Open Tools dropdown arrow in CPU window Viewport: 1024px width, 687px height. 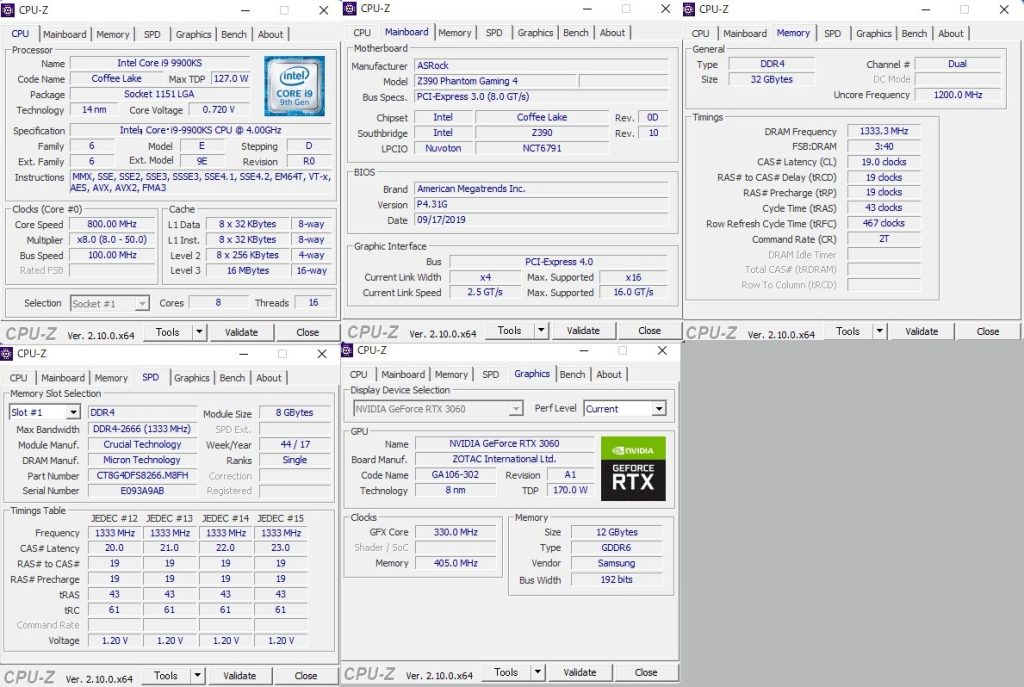pyautogui.click(x=199, y=332)
